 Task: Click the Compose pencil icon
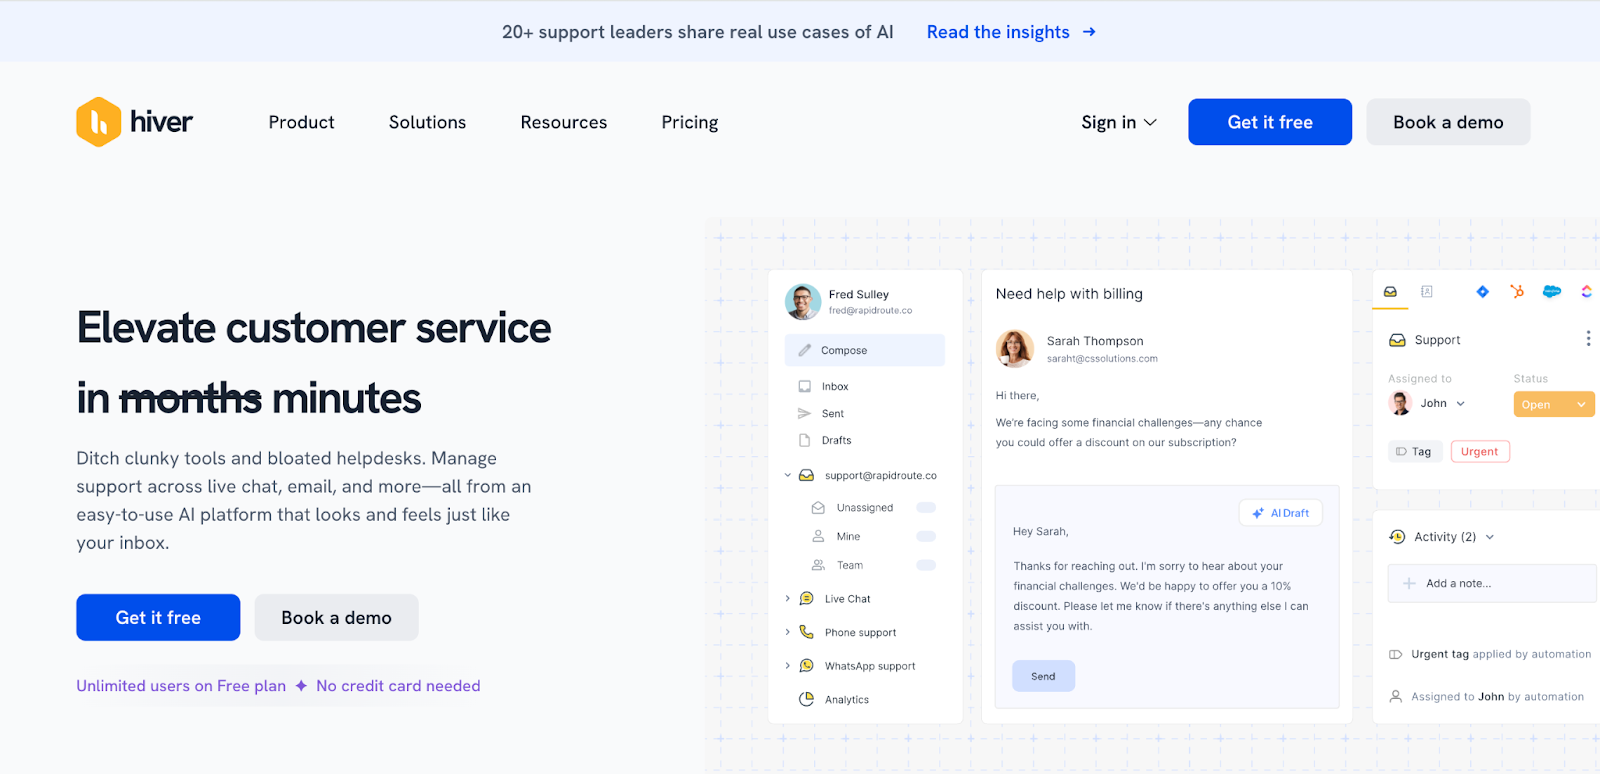pyautogui.click(x=805, y=350)
